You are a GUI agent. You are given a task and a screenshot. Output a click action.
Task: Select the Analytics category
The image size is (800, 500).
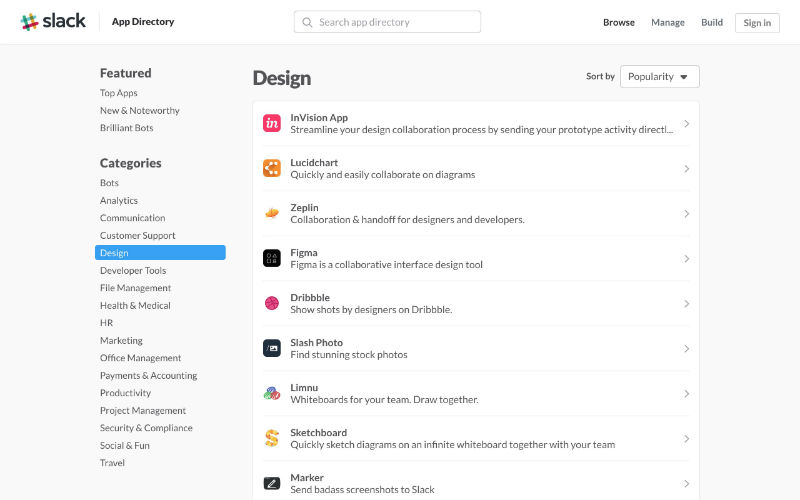point(119,201)
